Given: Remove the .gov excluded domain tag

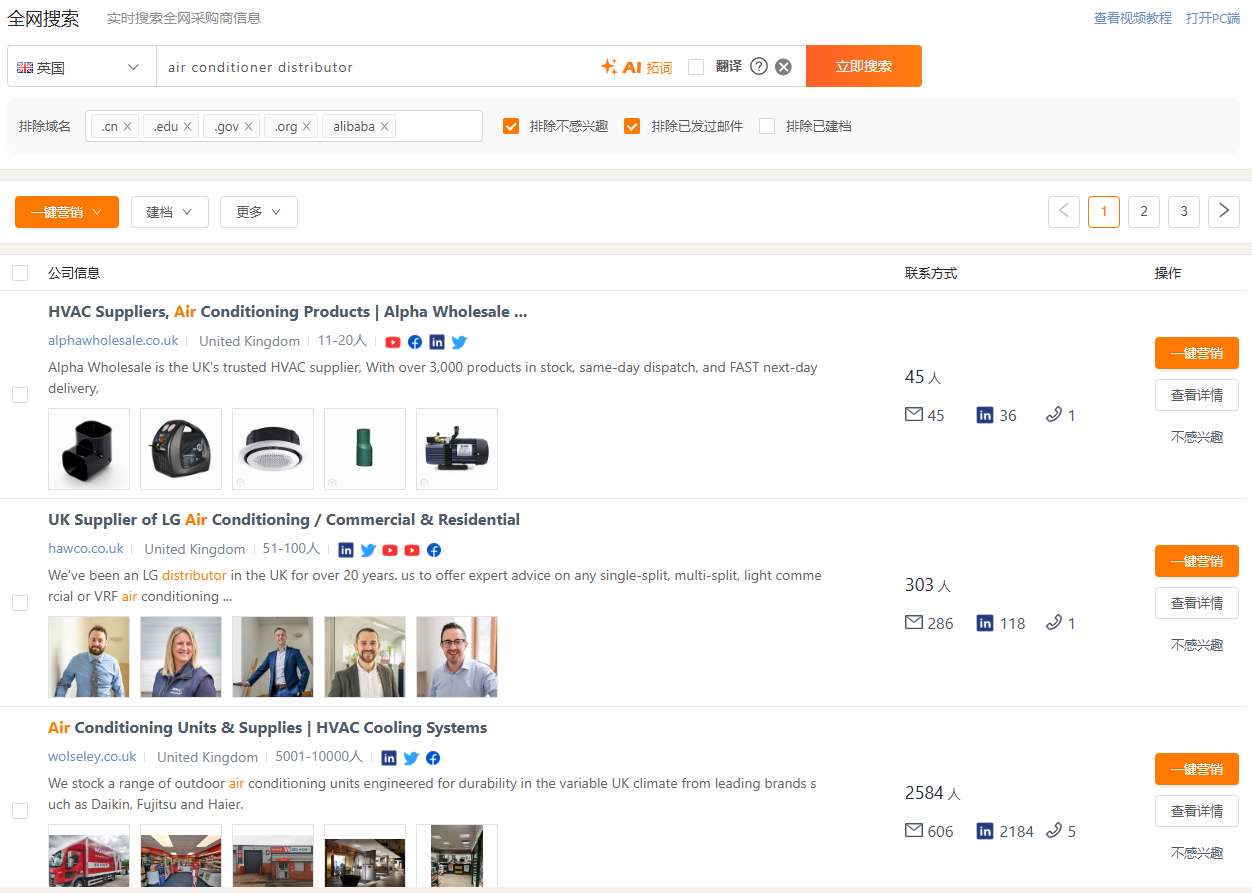Looking at the screenshot, I should point(248,126).
